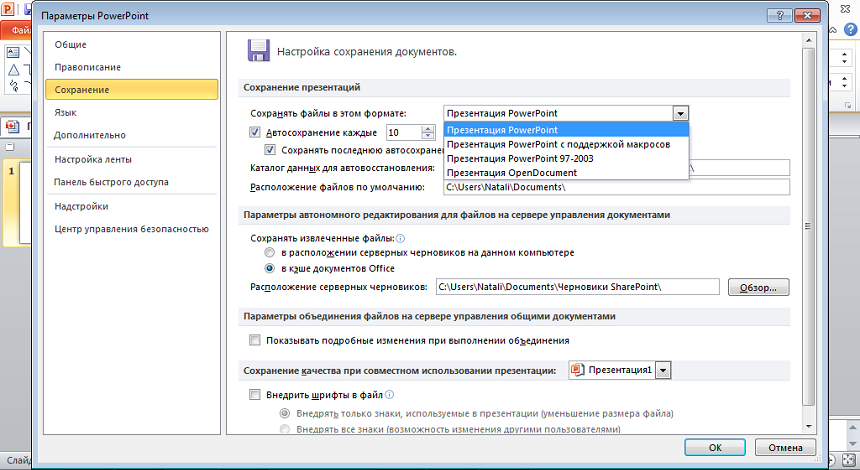The image size is (860, 470).
Task: Choose PowerPoint с поддержкой макросов format
Action: [x=566, y=144]
